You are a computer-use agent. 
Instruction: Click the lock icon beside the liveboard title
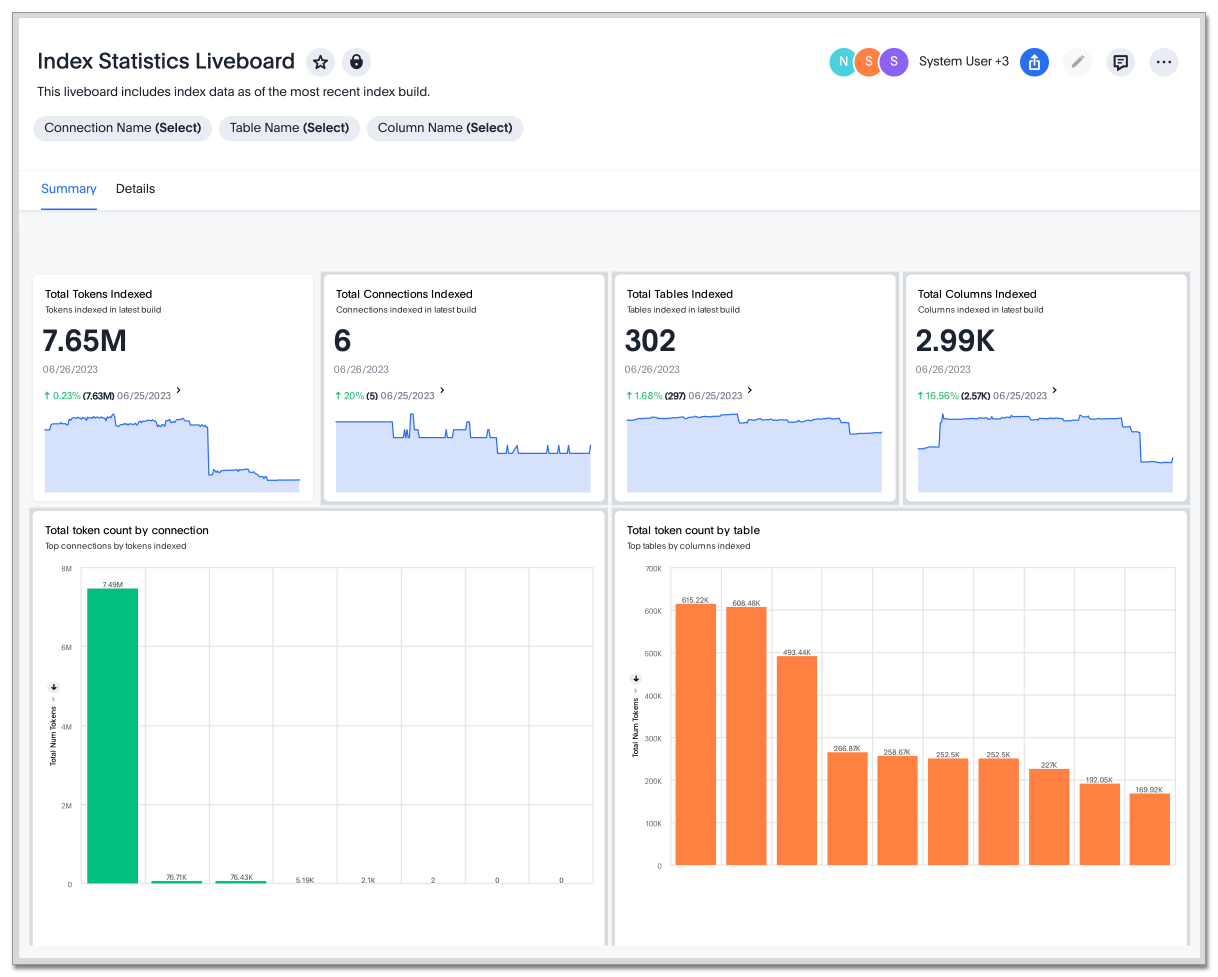point(356,62)
